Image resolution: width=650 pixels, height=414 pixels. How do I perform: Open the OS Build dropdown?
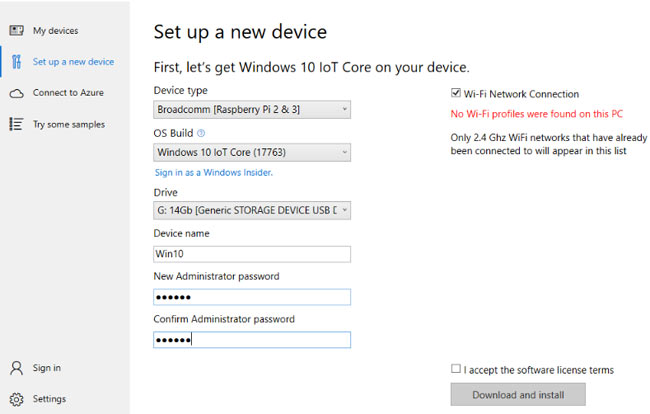tap(252, 153)
